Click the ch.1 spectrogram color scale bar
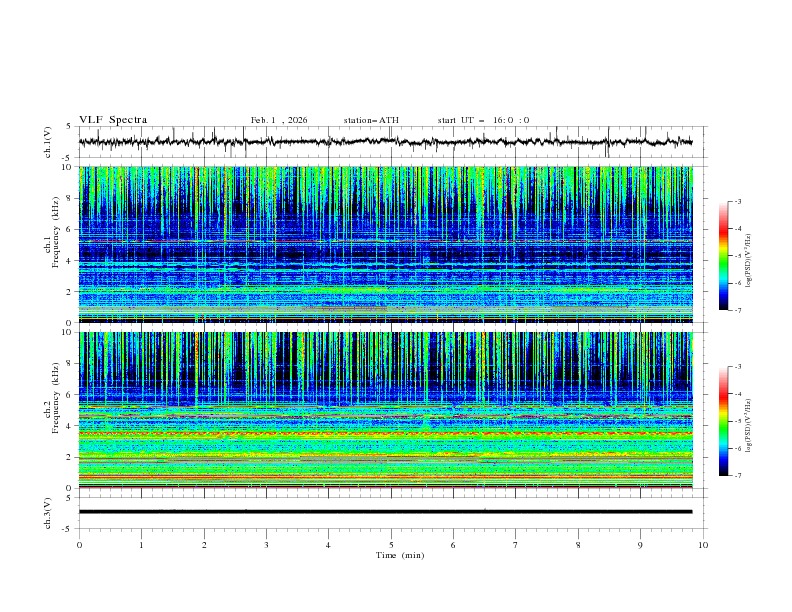The image size is (792, 612). pos(723,256)
